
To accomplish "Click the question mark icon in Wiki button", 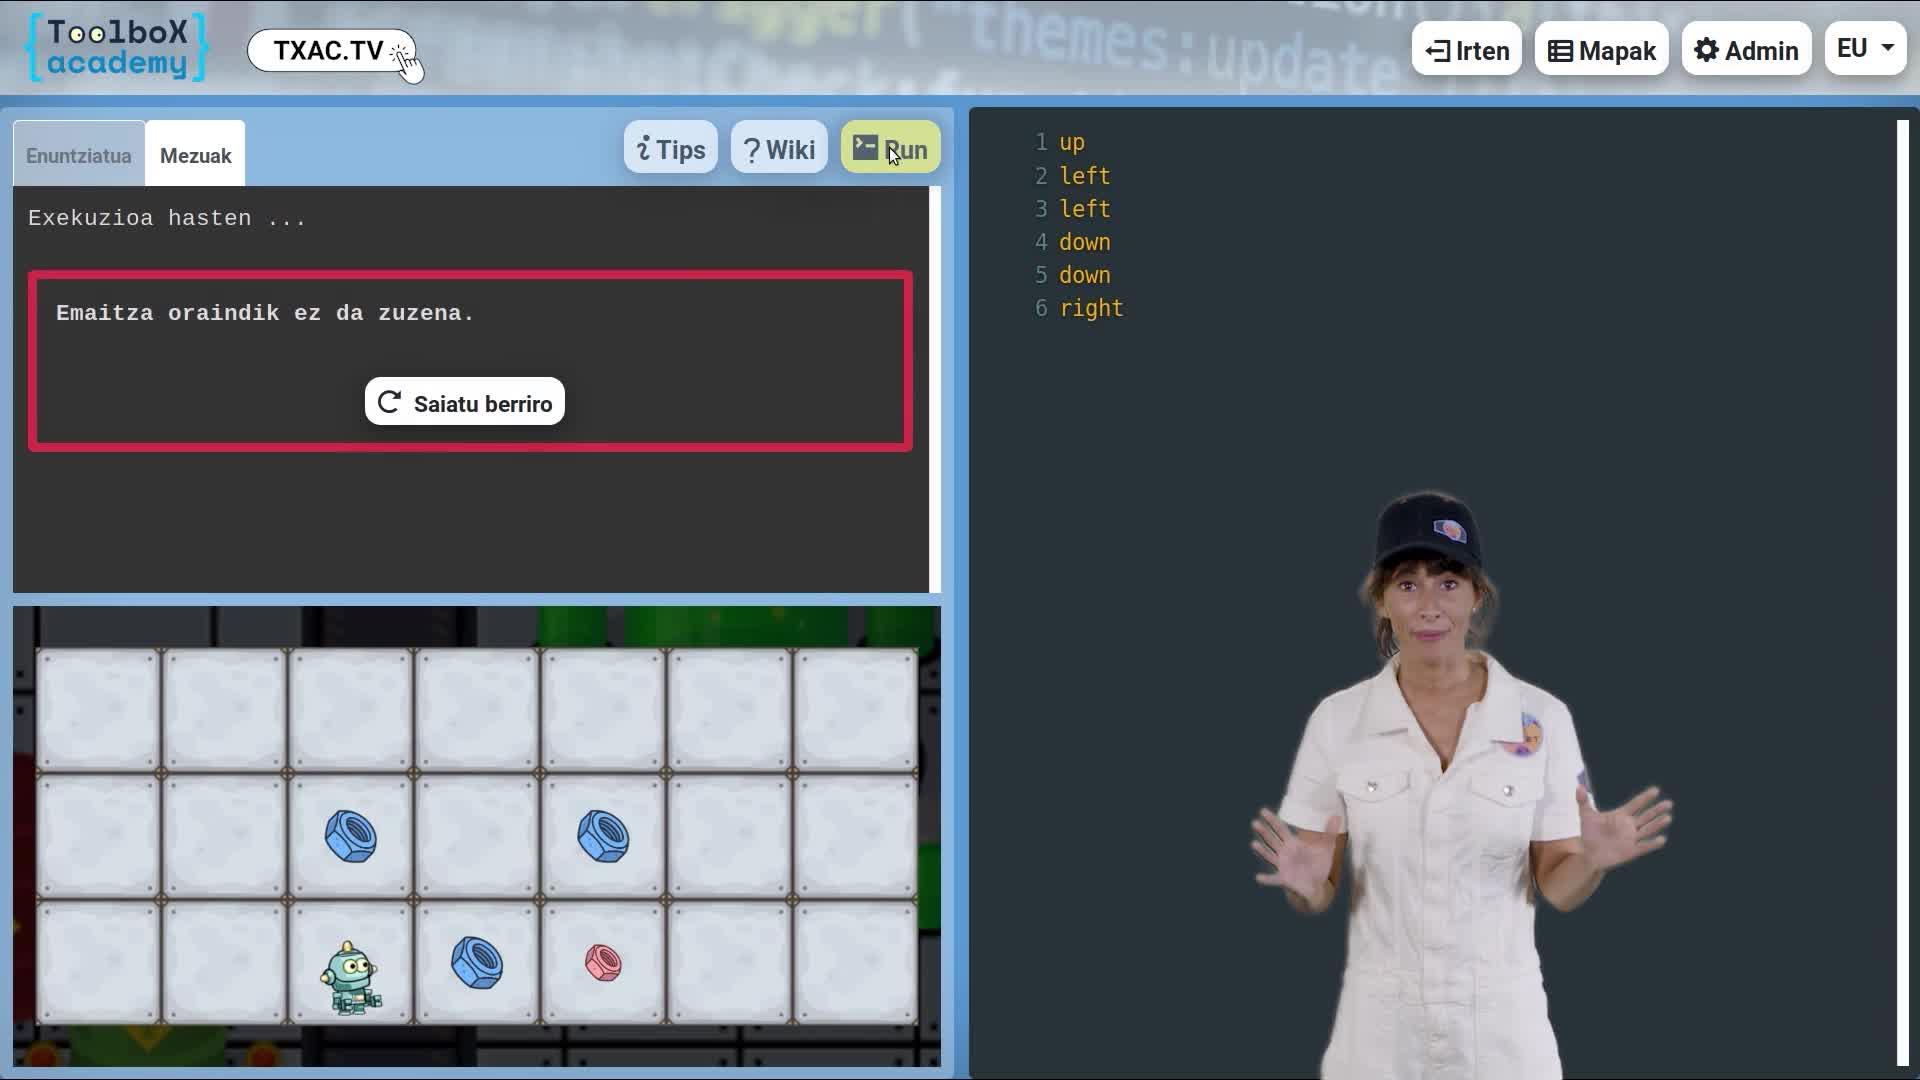I will [752, 150].
